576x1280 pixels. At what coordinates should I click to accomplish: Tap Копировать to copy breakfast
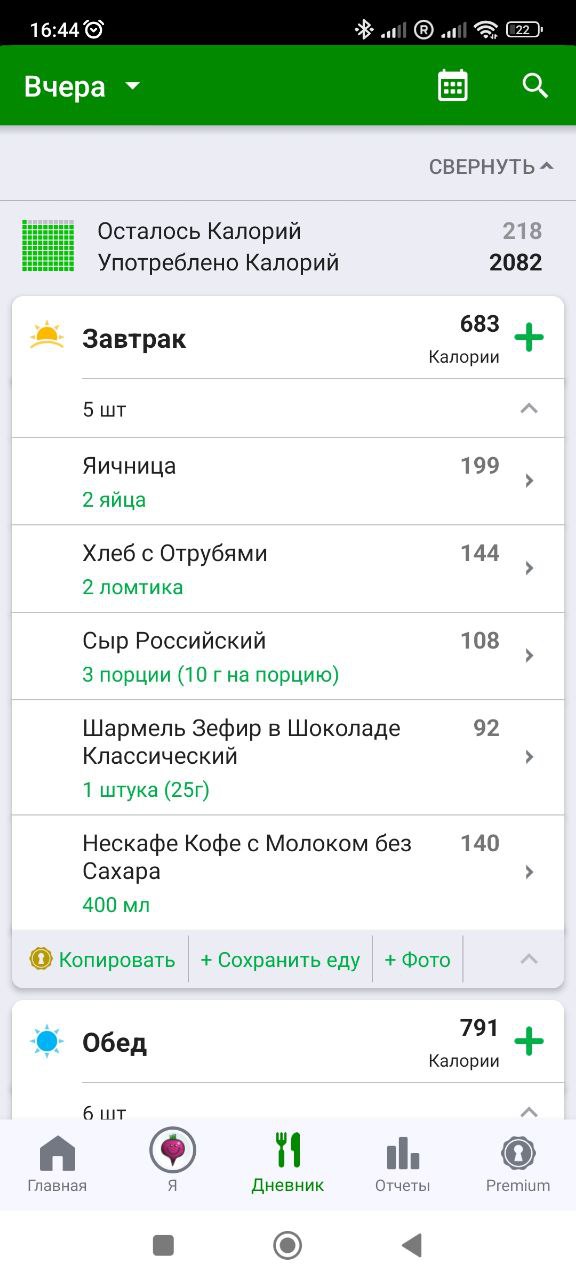(102, 960)
